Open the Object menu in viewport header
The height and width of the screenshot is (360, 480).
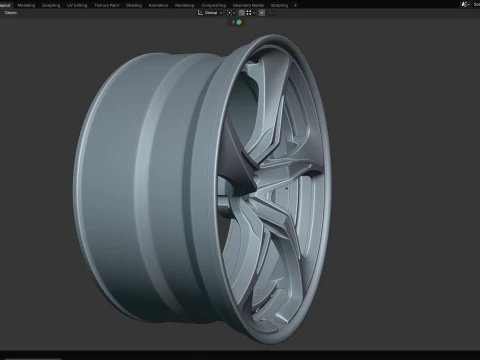tap(11, 13)
